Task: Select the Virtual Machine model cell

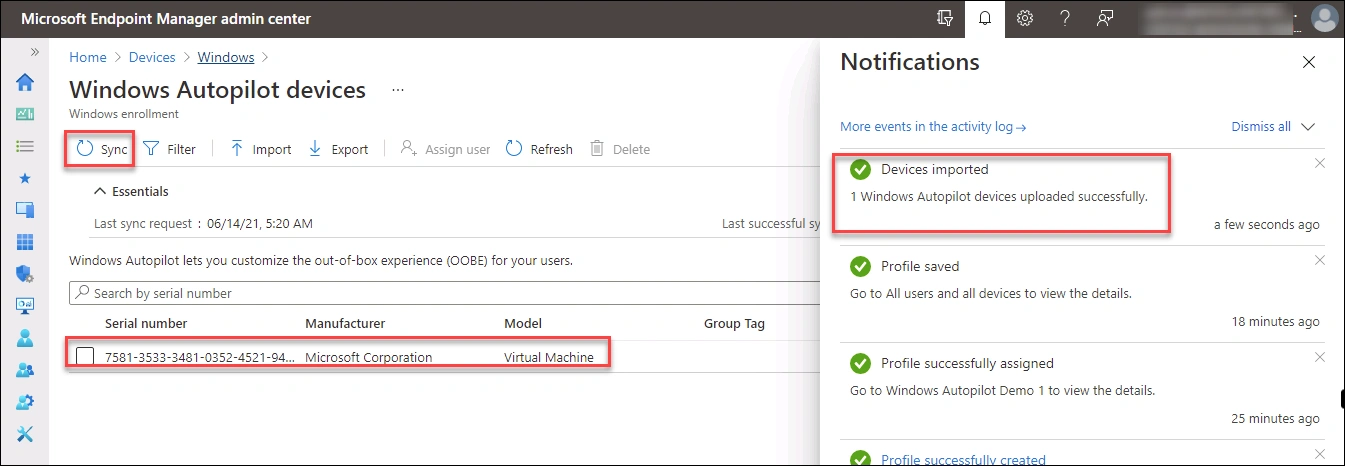Action: pos(549,357)
